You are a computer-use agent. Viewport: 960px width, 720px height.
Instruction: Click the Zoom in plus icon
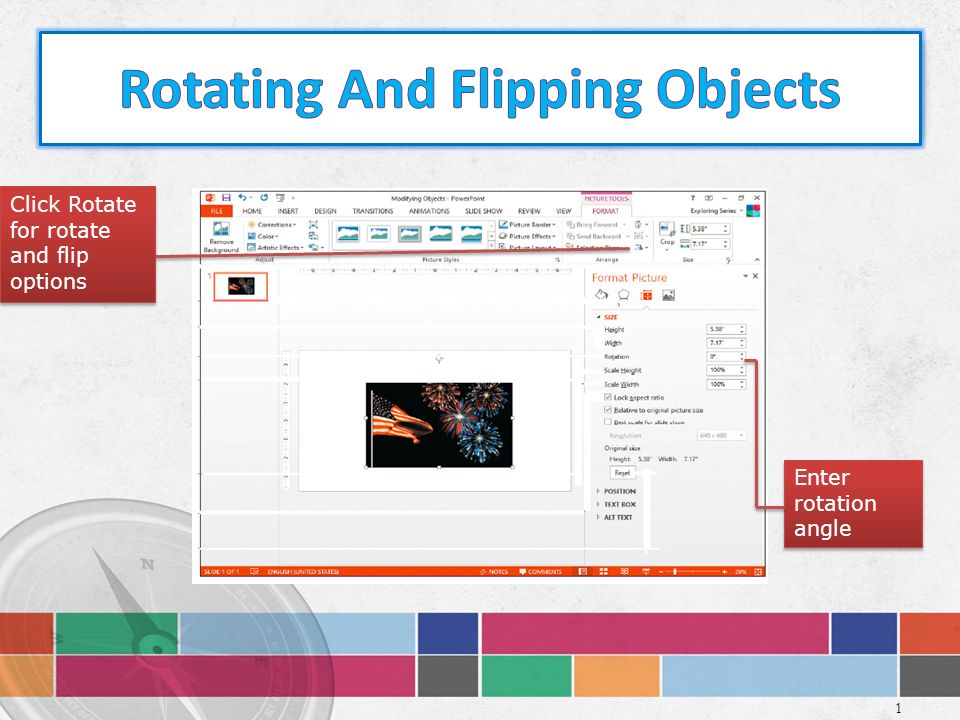pyautogui.click(x=724, y=571)
